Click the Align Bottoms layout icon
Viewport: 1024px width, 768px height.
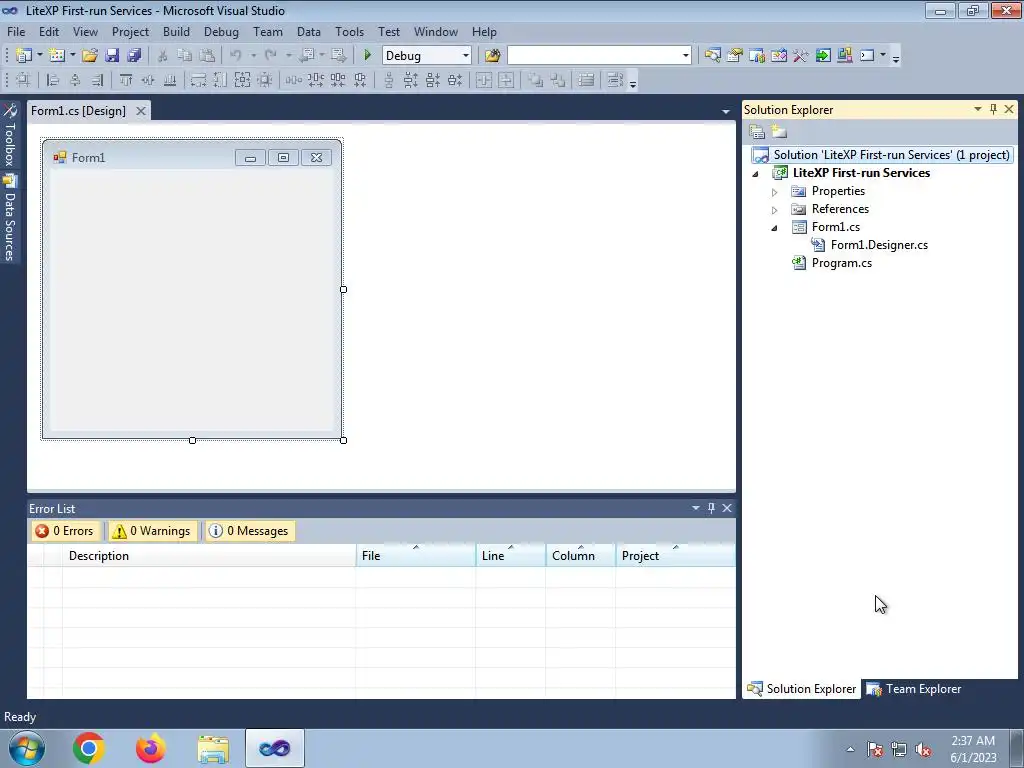point(170,80)
